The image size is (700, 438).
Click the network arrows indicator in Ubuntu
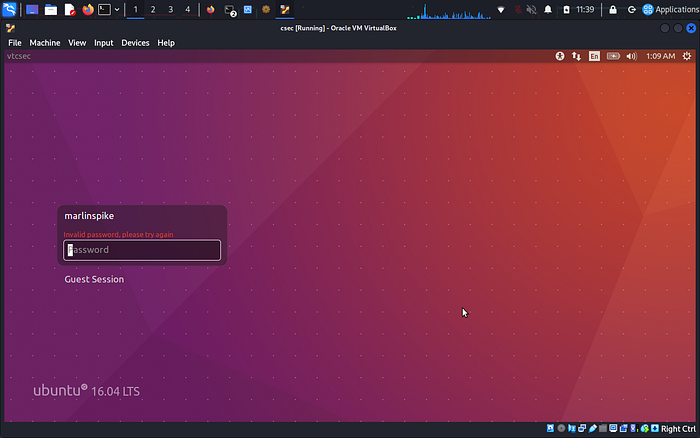577,57
